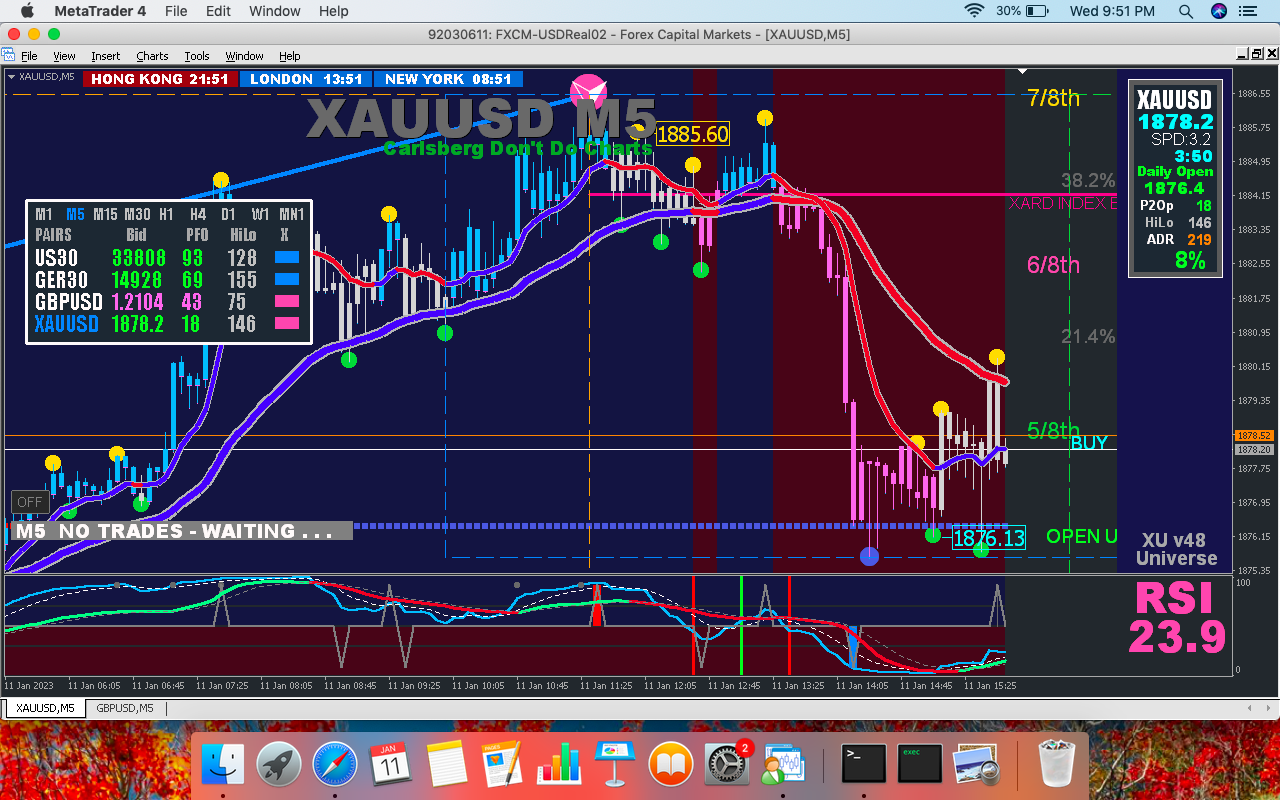Select the XAUUSD,M5 chart tab

pos(45,708)
